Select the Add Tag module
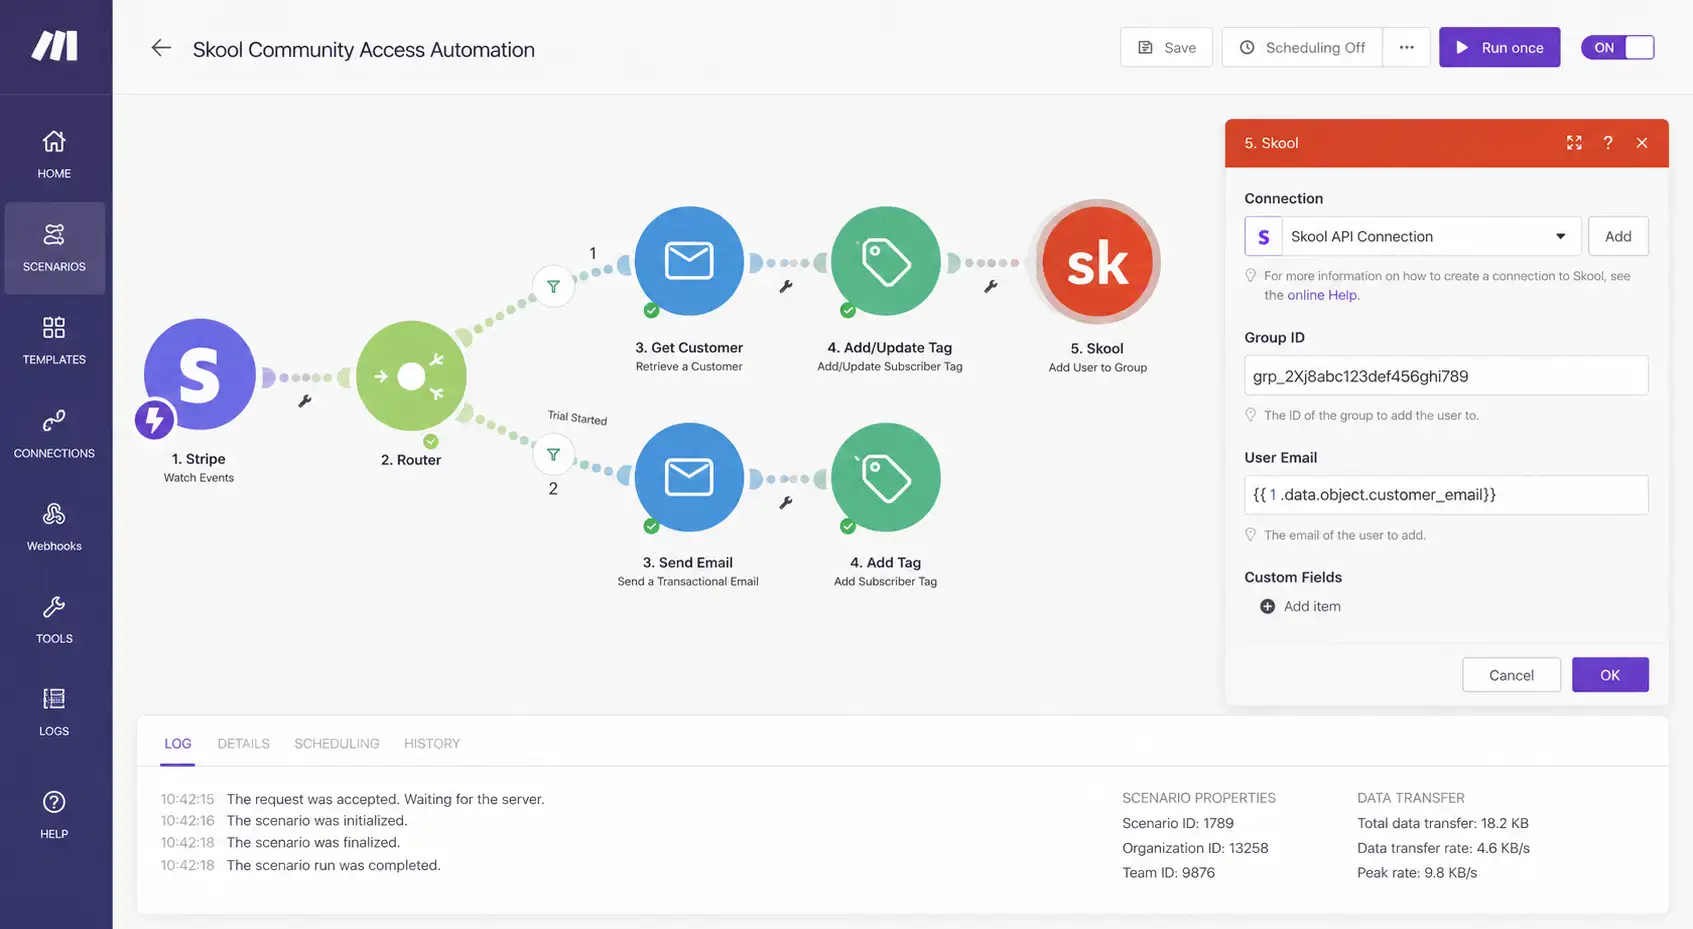 886,477
